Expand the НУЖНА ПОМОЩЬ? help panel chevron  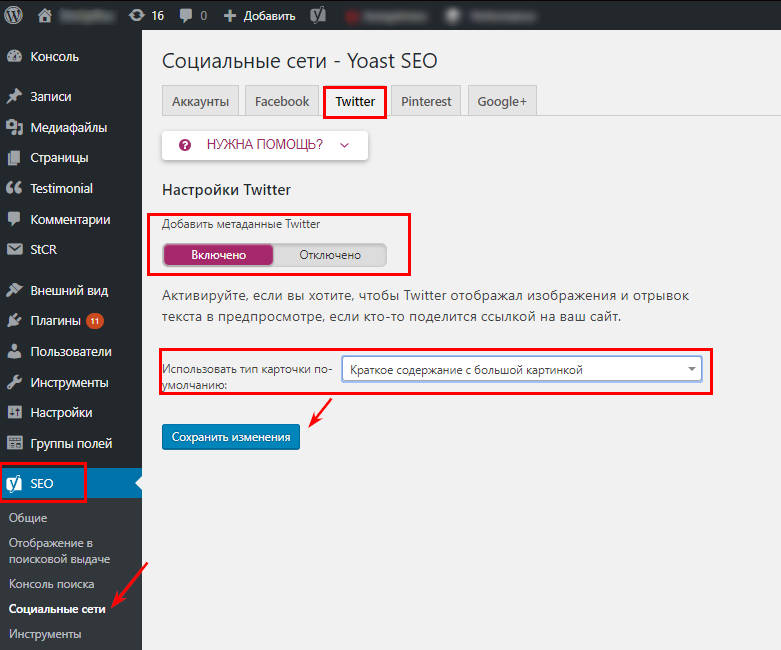[344, 145]
